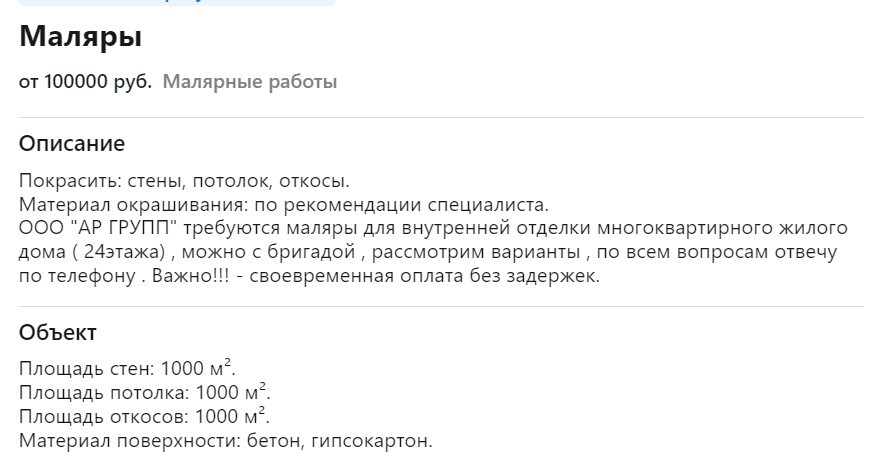Select the "Описание" section heading
882x467 pixels.
point(72,143)
